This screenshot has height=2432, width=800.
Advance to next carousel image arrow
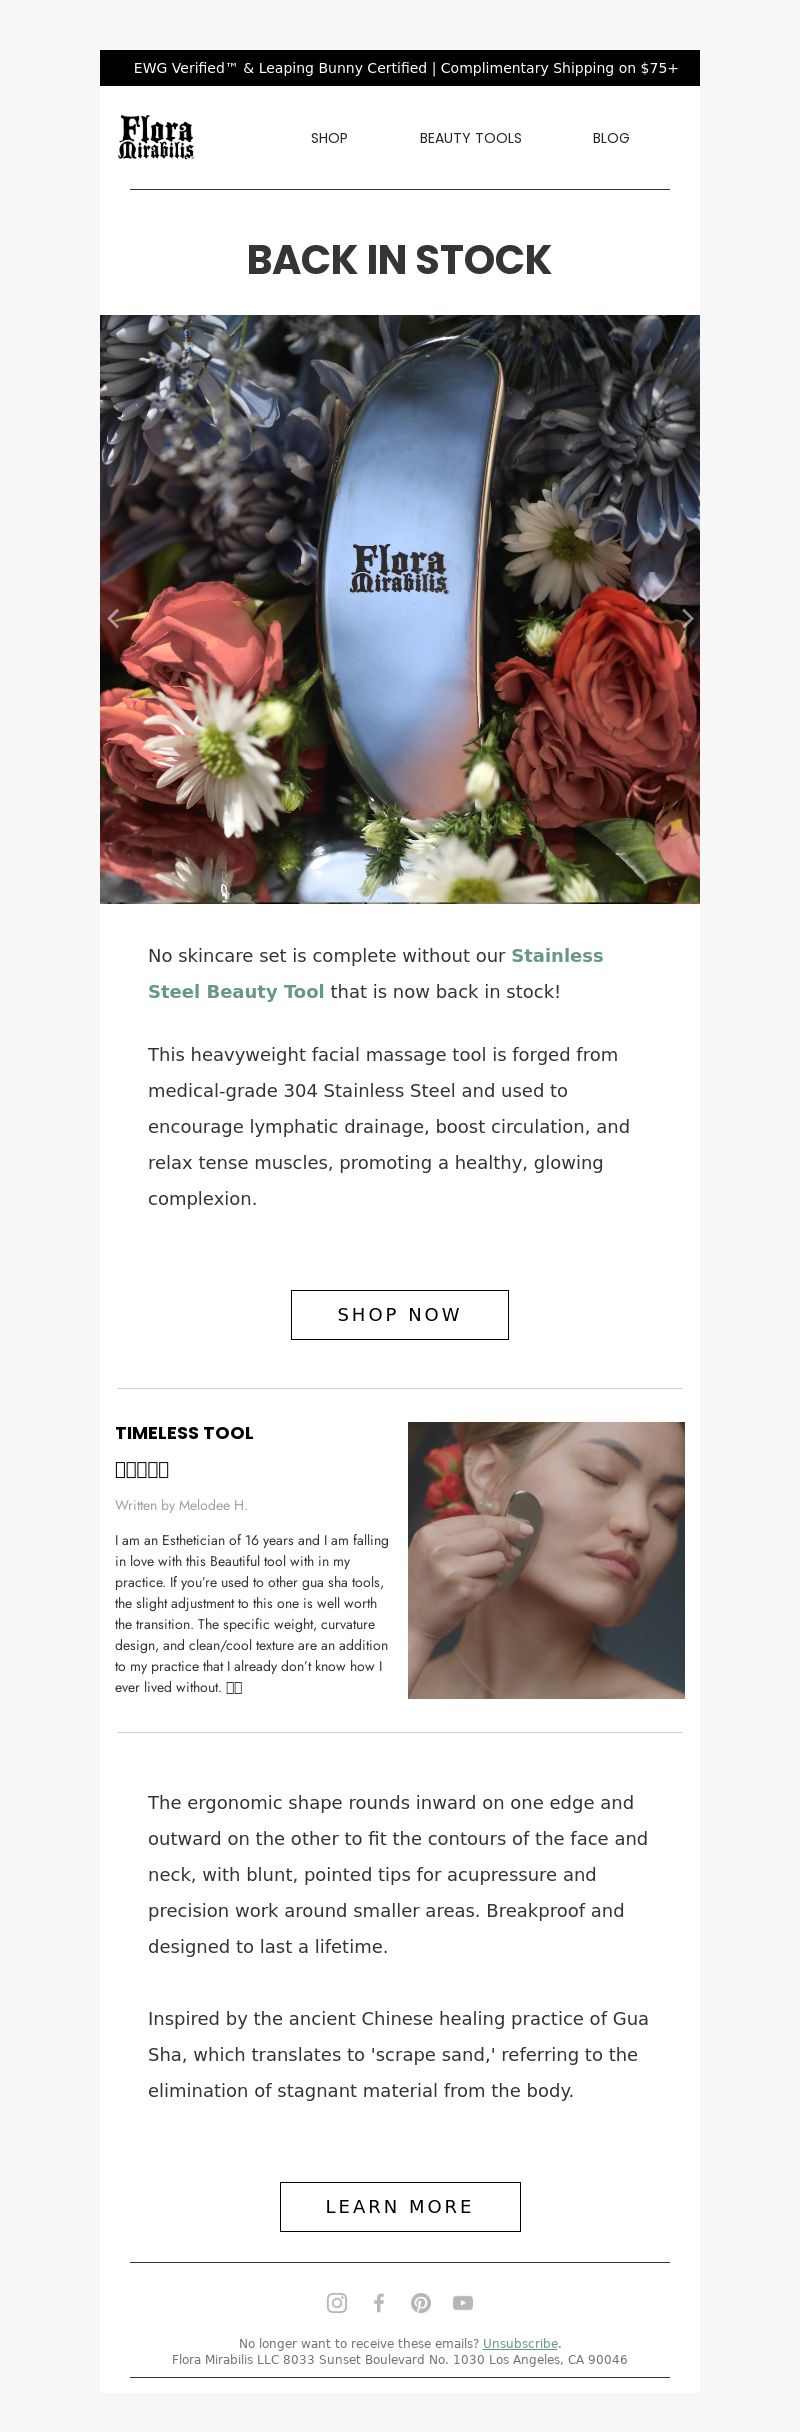click(x=687, y=618)
